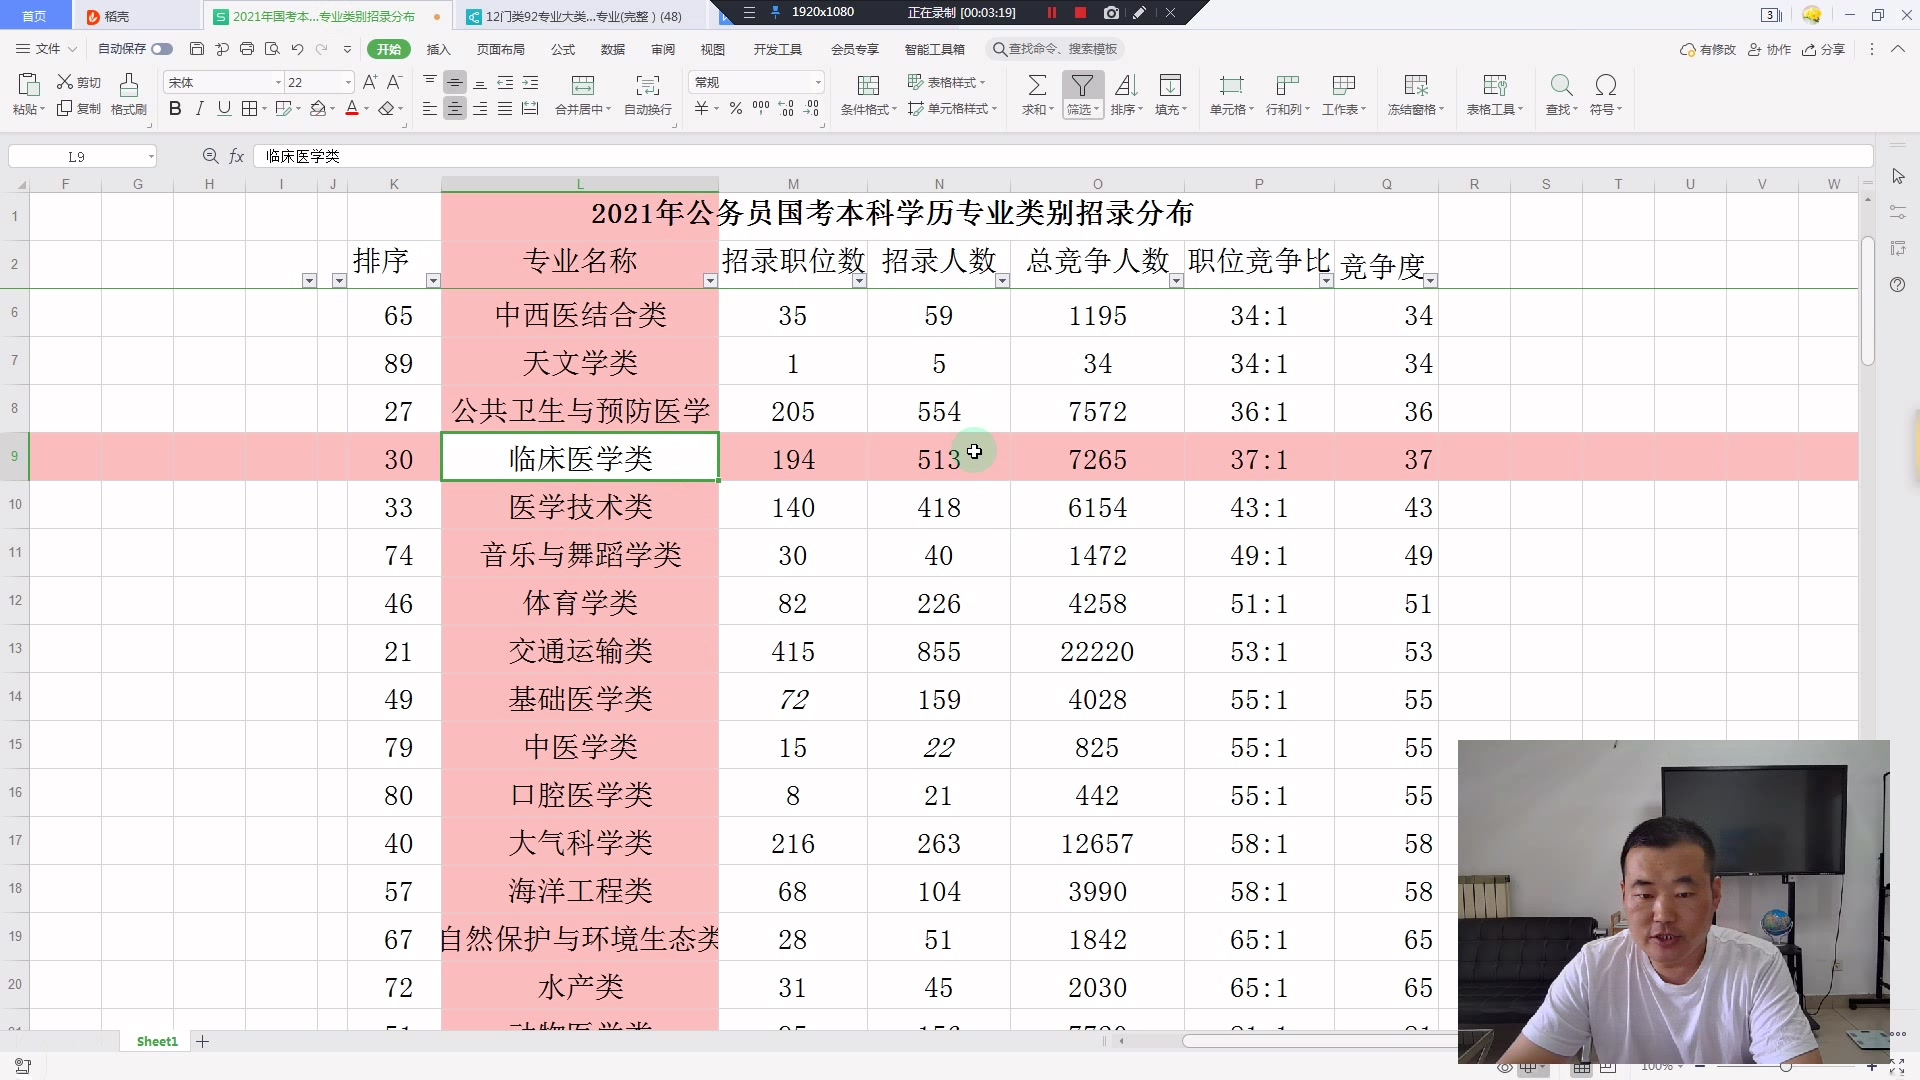Click the Save icon in quick toolbar

197,49
